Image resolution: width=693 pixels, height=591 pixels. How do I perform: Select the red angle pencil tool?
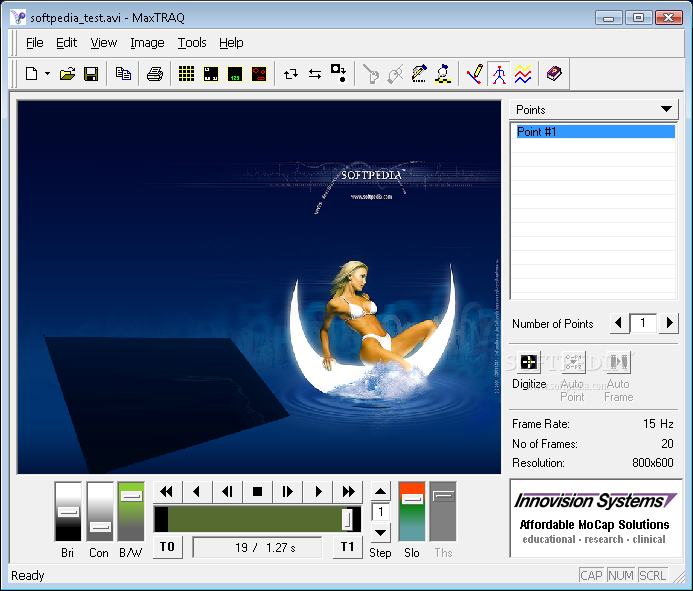click(475, 74)
